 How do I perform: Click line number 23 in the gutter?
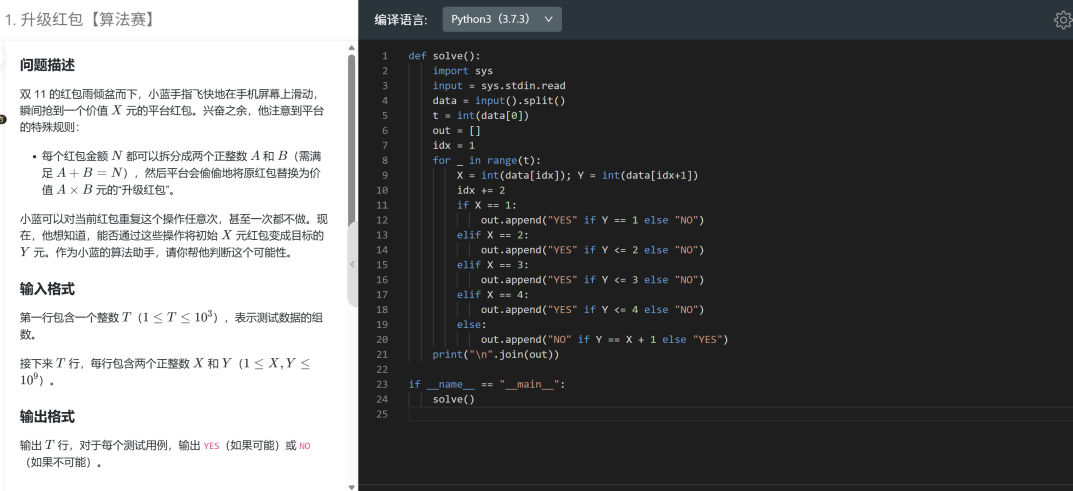coord(384,384)
